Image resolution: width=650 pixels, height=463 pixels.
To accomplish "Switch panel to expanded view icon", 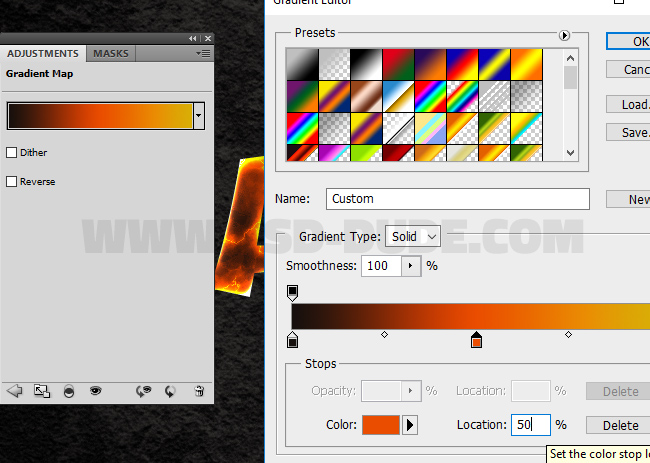I will click(42, 391).
